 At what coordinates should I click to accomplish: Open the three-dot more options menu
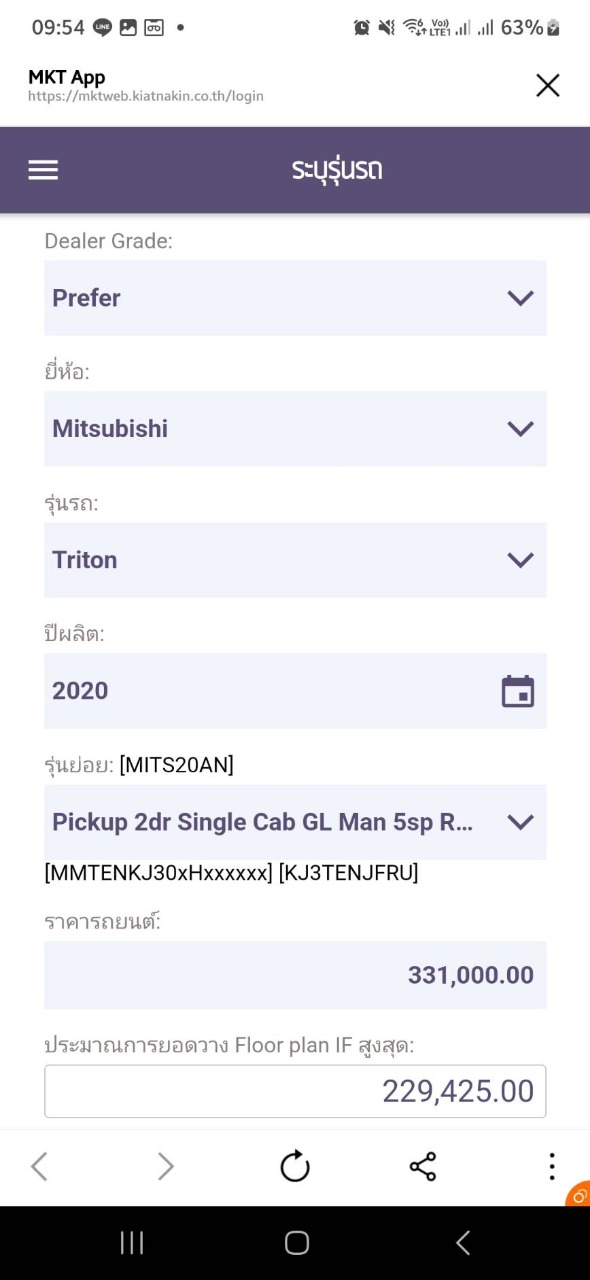pos(551,1166)
